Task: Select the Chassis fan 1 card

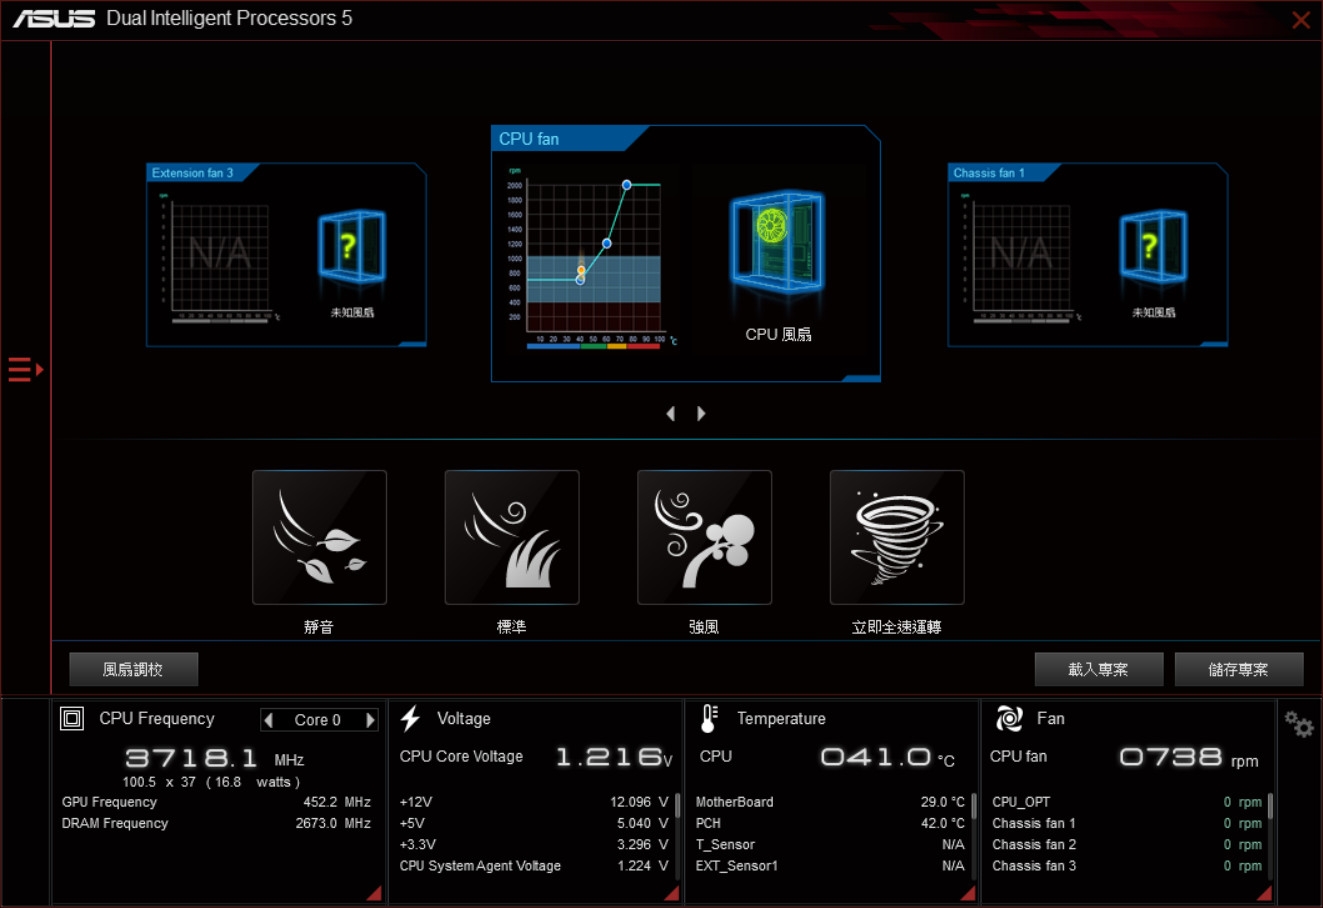Action: tap(1088, 255)
